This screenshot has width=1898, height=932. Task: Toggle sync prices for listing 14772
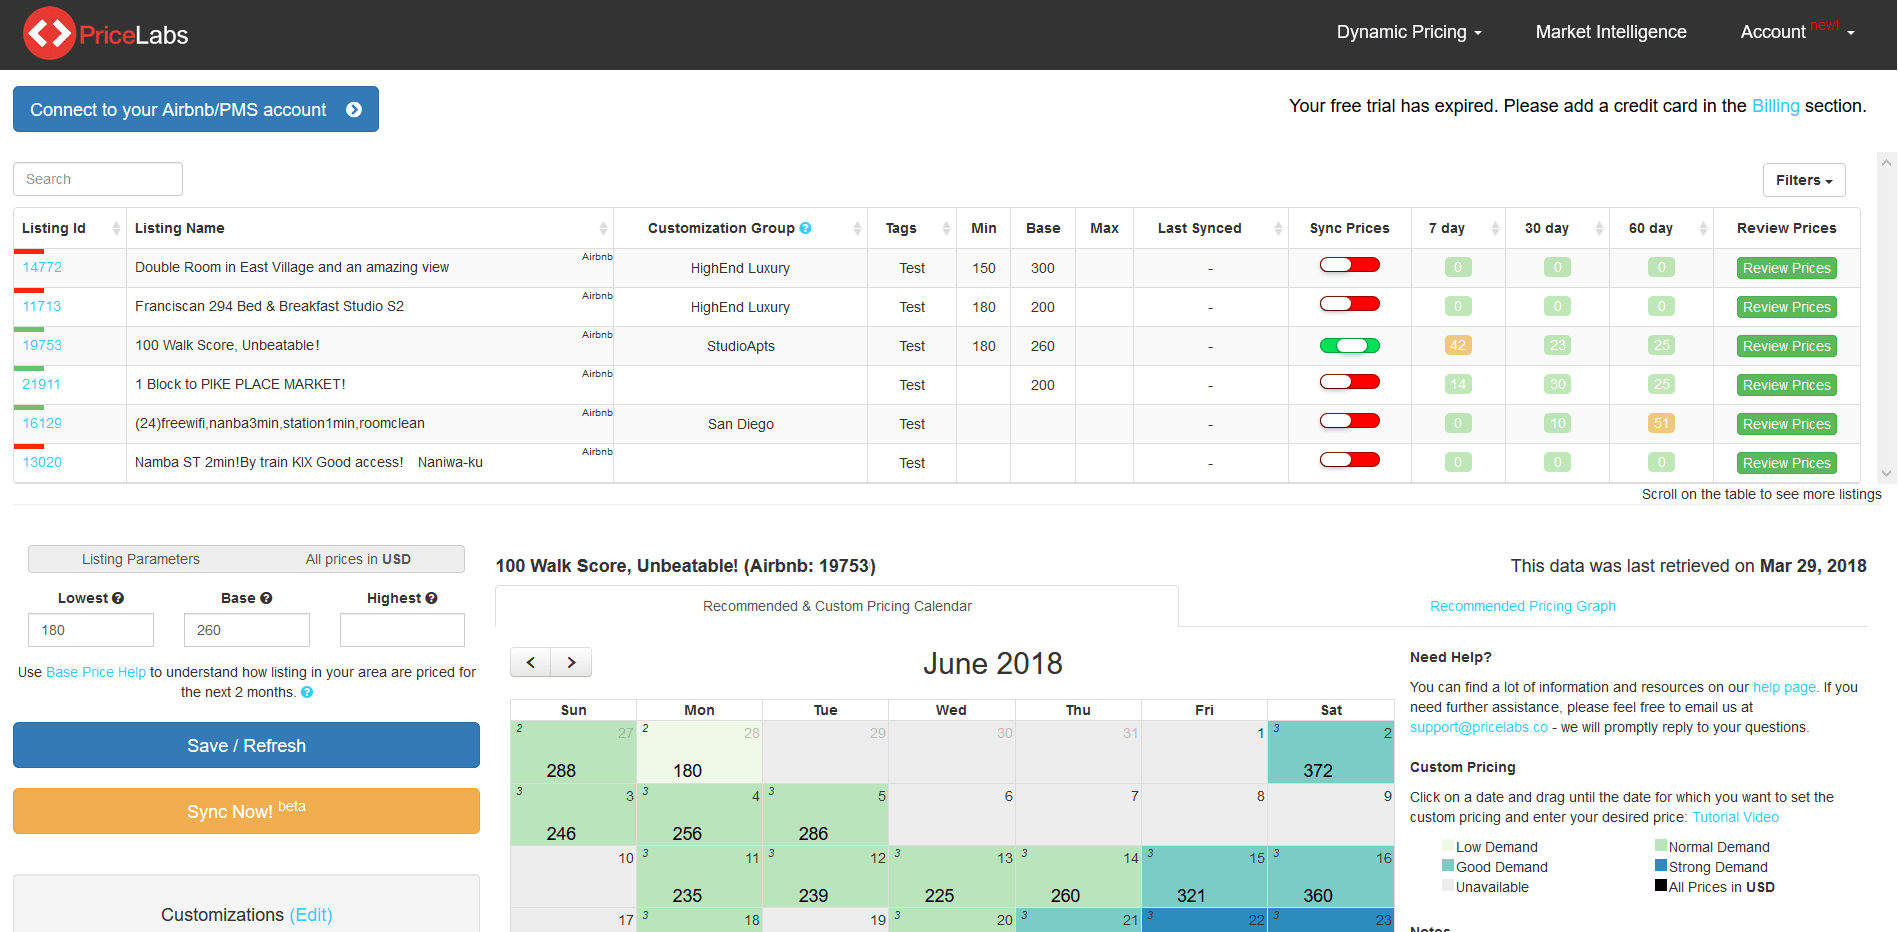point(1349,265)
